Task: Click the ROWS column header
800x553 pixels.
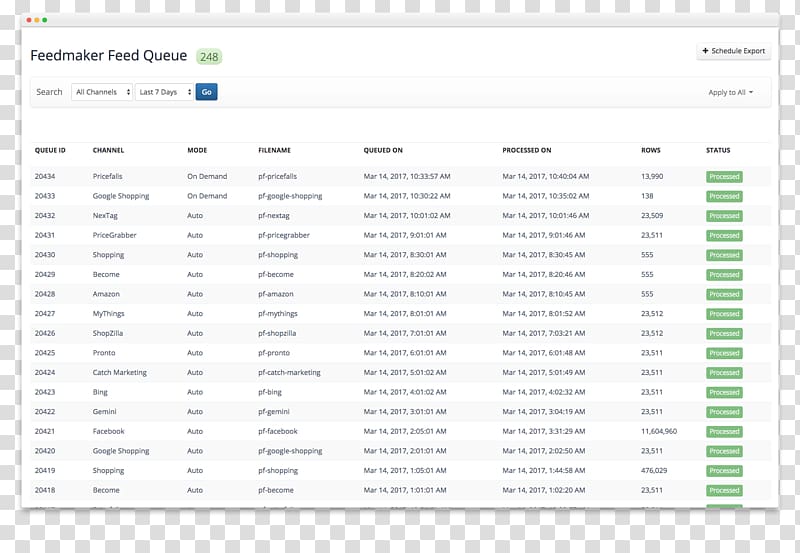Action: point(651,150)
